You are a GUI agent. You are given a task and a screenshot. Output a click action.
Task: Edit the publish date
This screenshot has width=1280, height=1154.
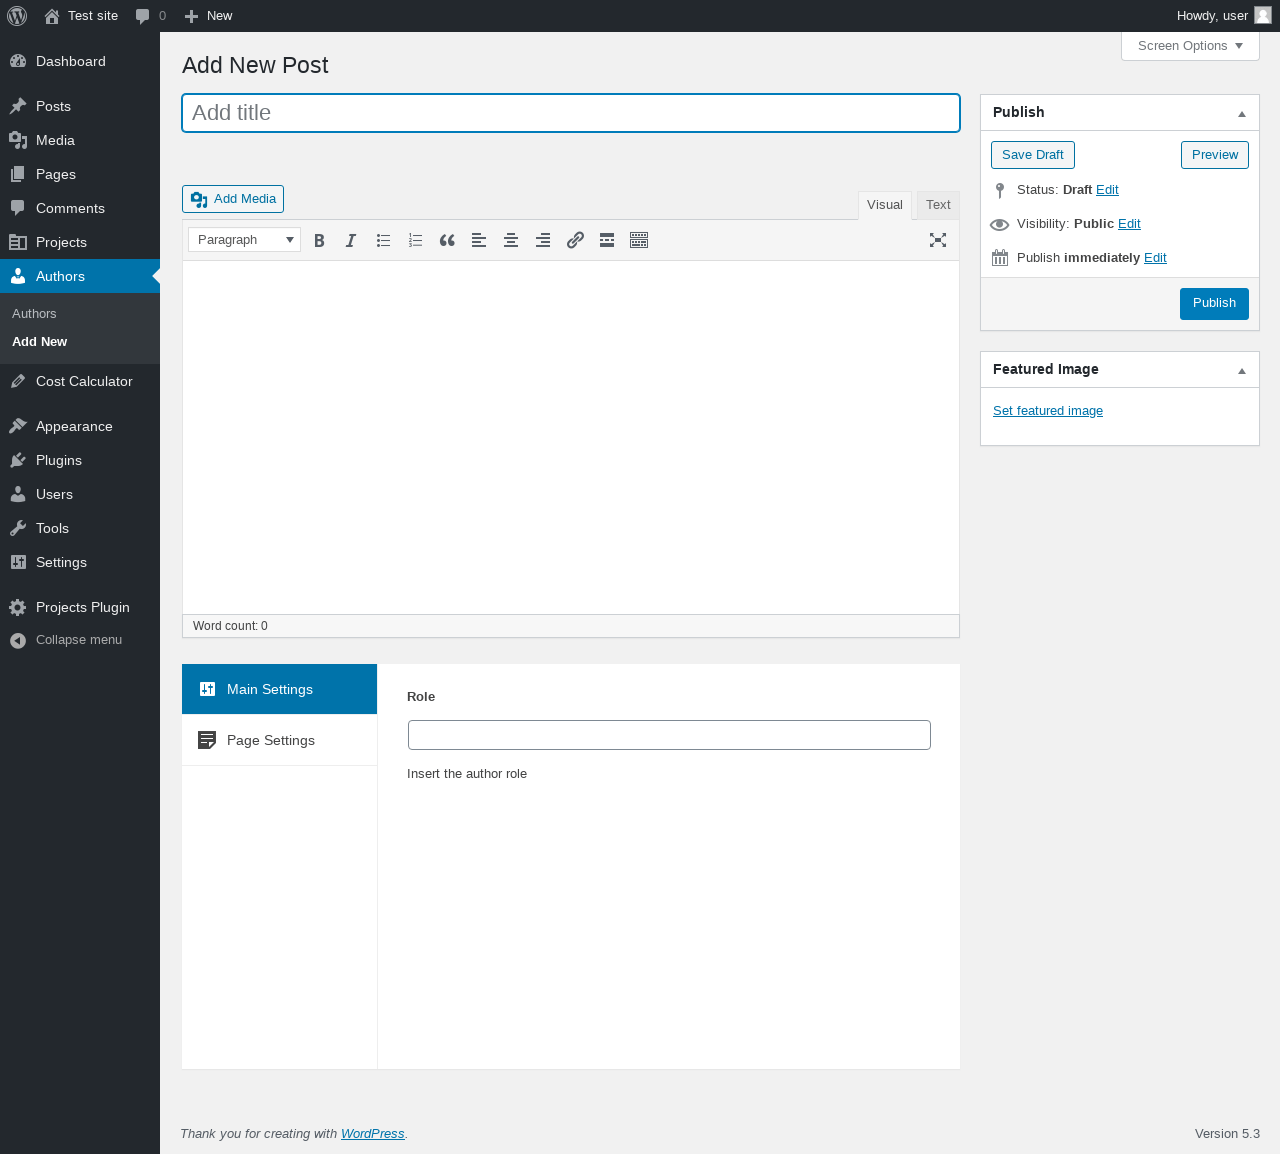click(1155, 258)
